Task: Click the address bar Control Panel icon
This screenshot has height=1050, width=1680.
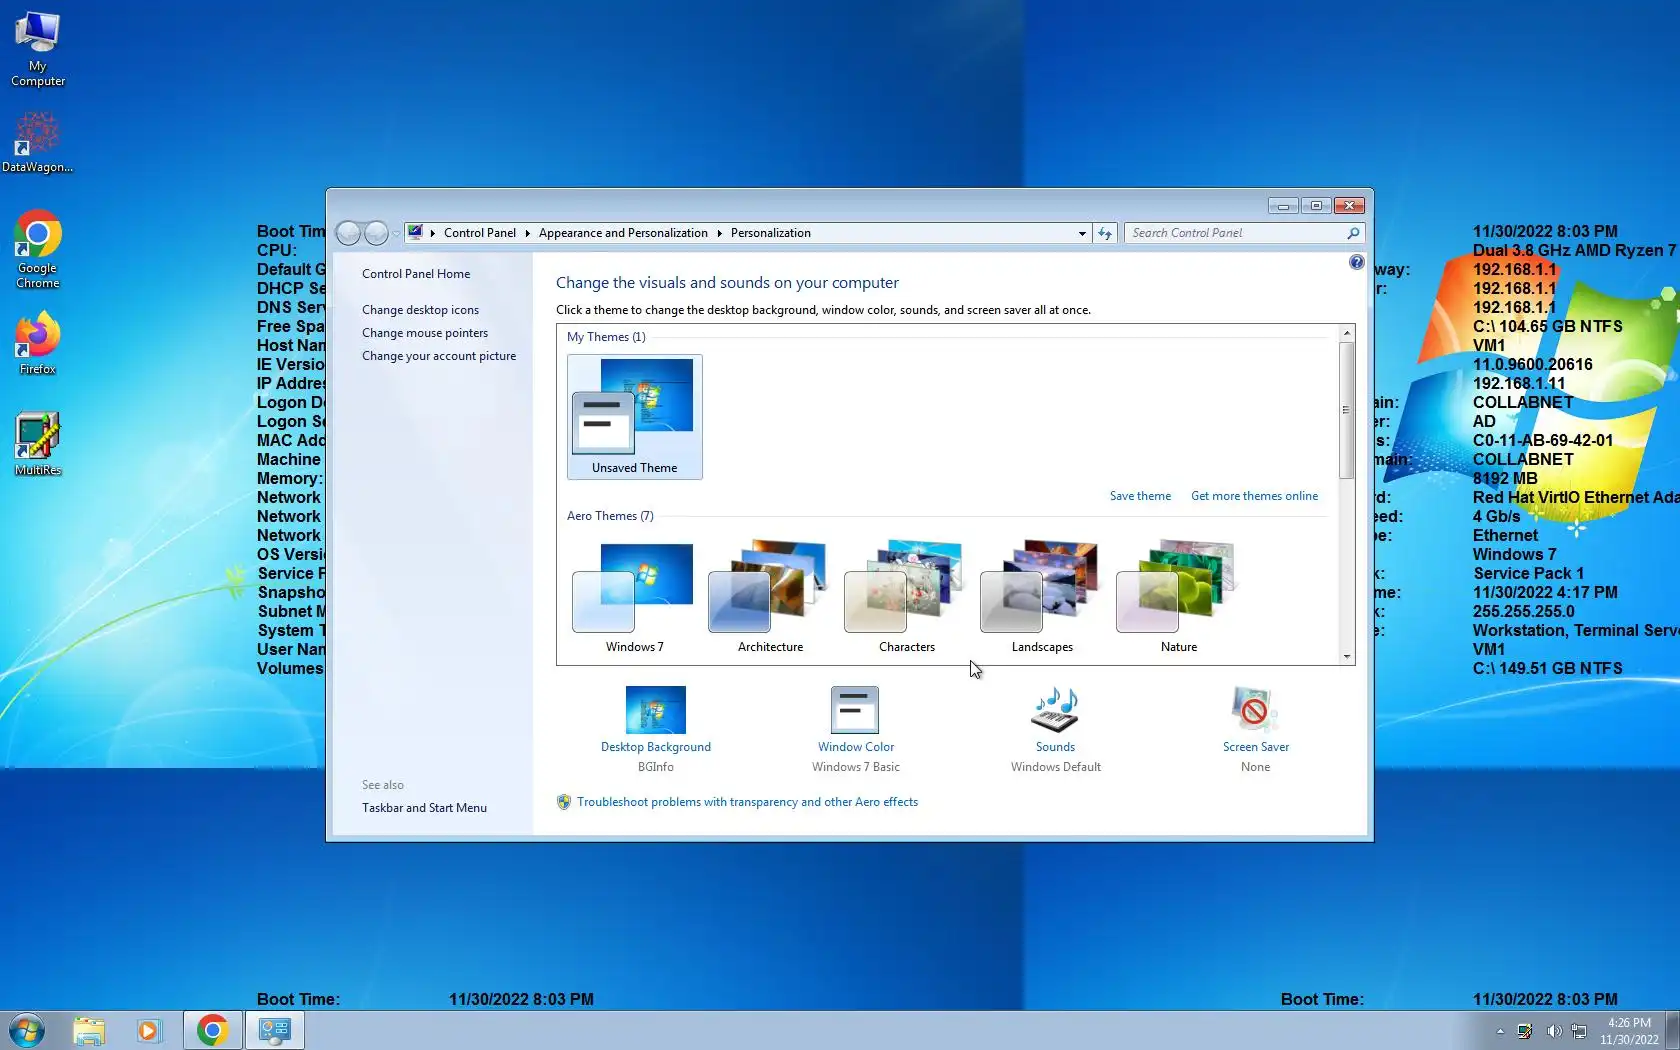Action: (x=415, y=233)
